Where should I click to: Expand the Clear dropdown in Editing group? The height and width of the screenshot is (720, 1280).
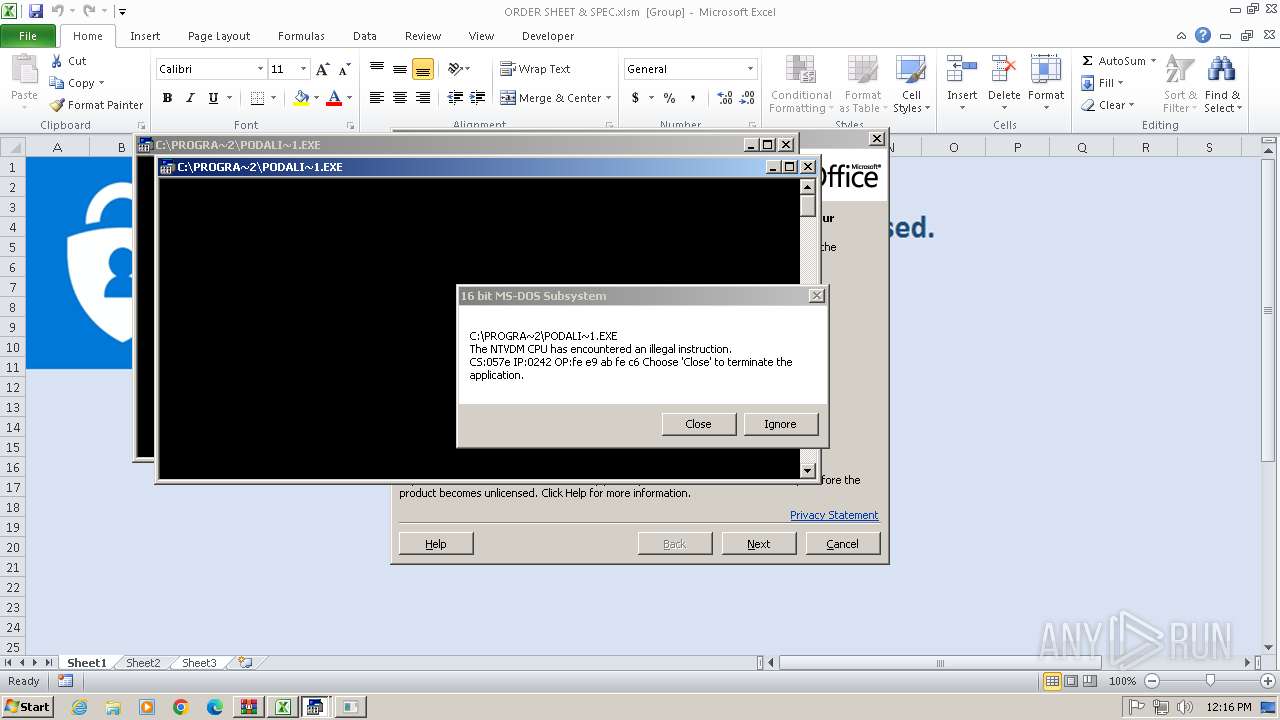click(x=1131, y=105)
